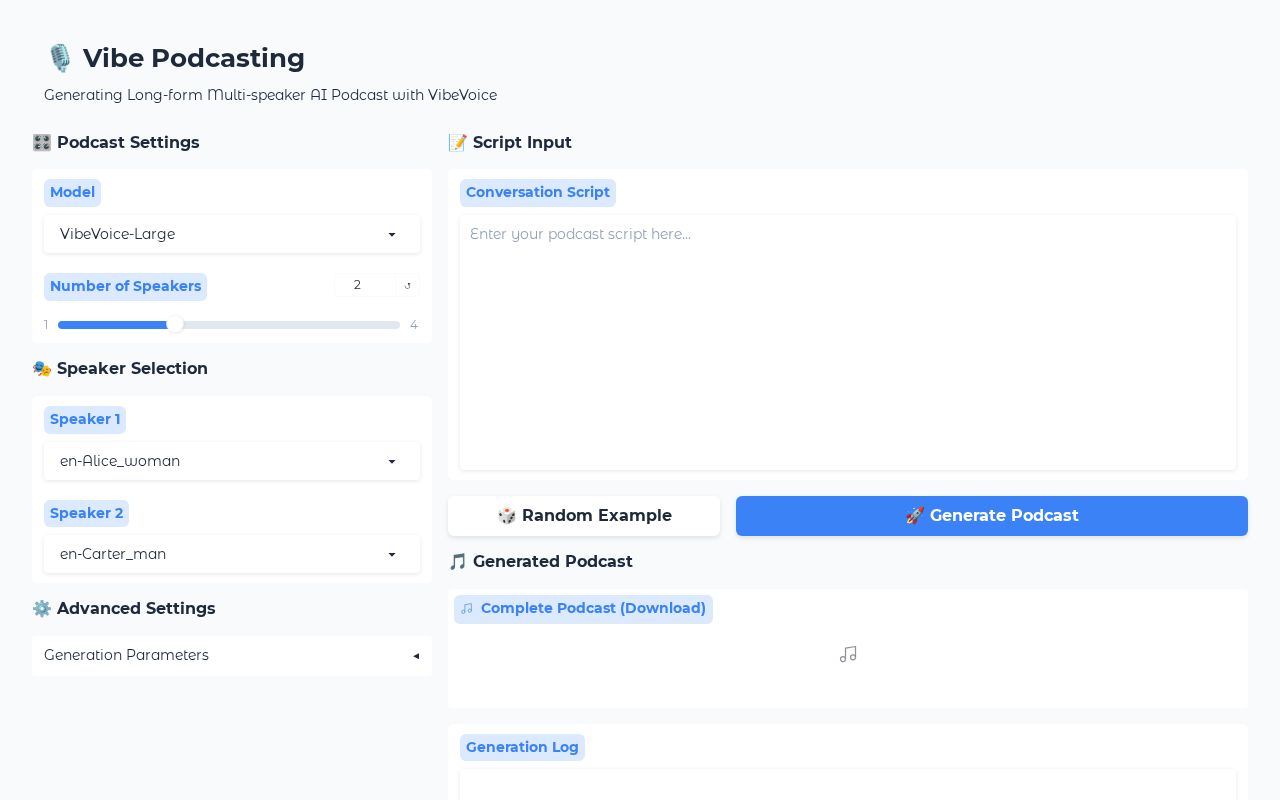The width and height of the screenshot is (1280, 800).
Task: Reset the Number of Speakers value
Action: coord(407,286)
